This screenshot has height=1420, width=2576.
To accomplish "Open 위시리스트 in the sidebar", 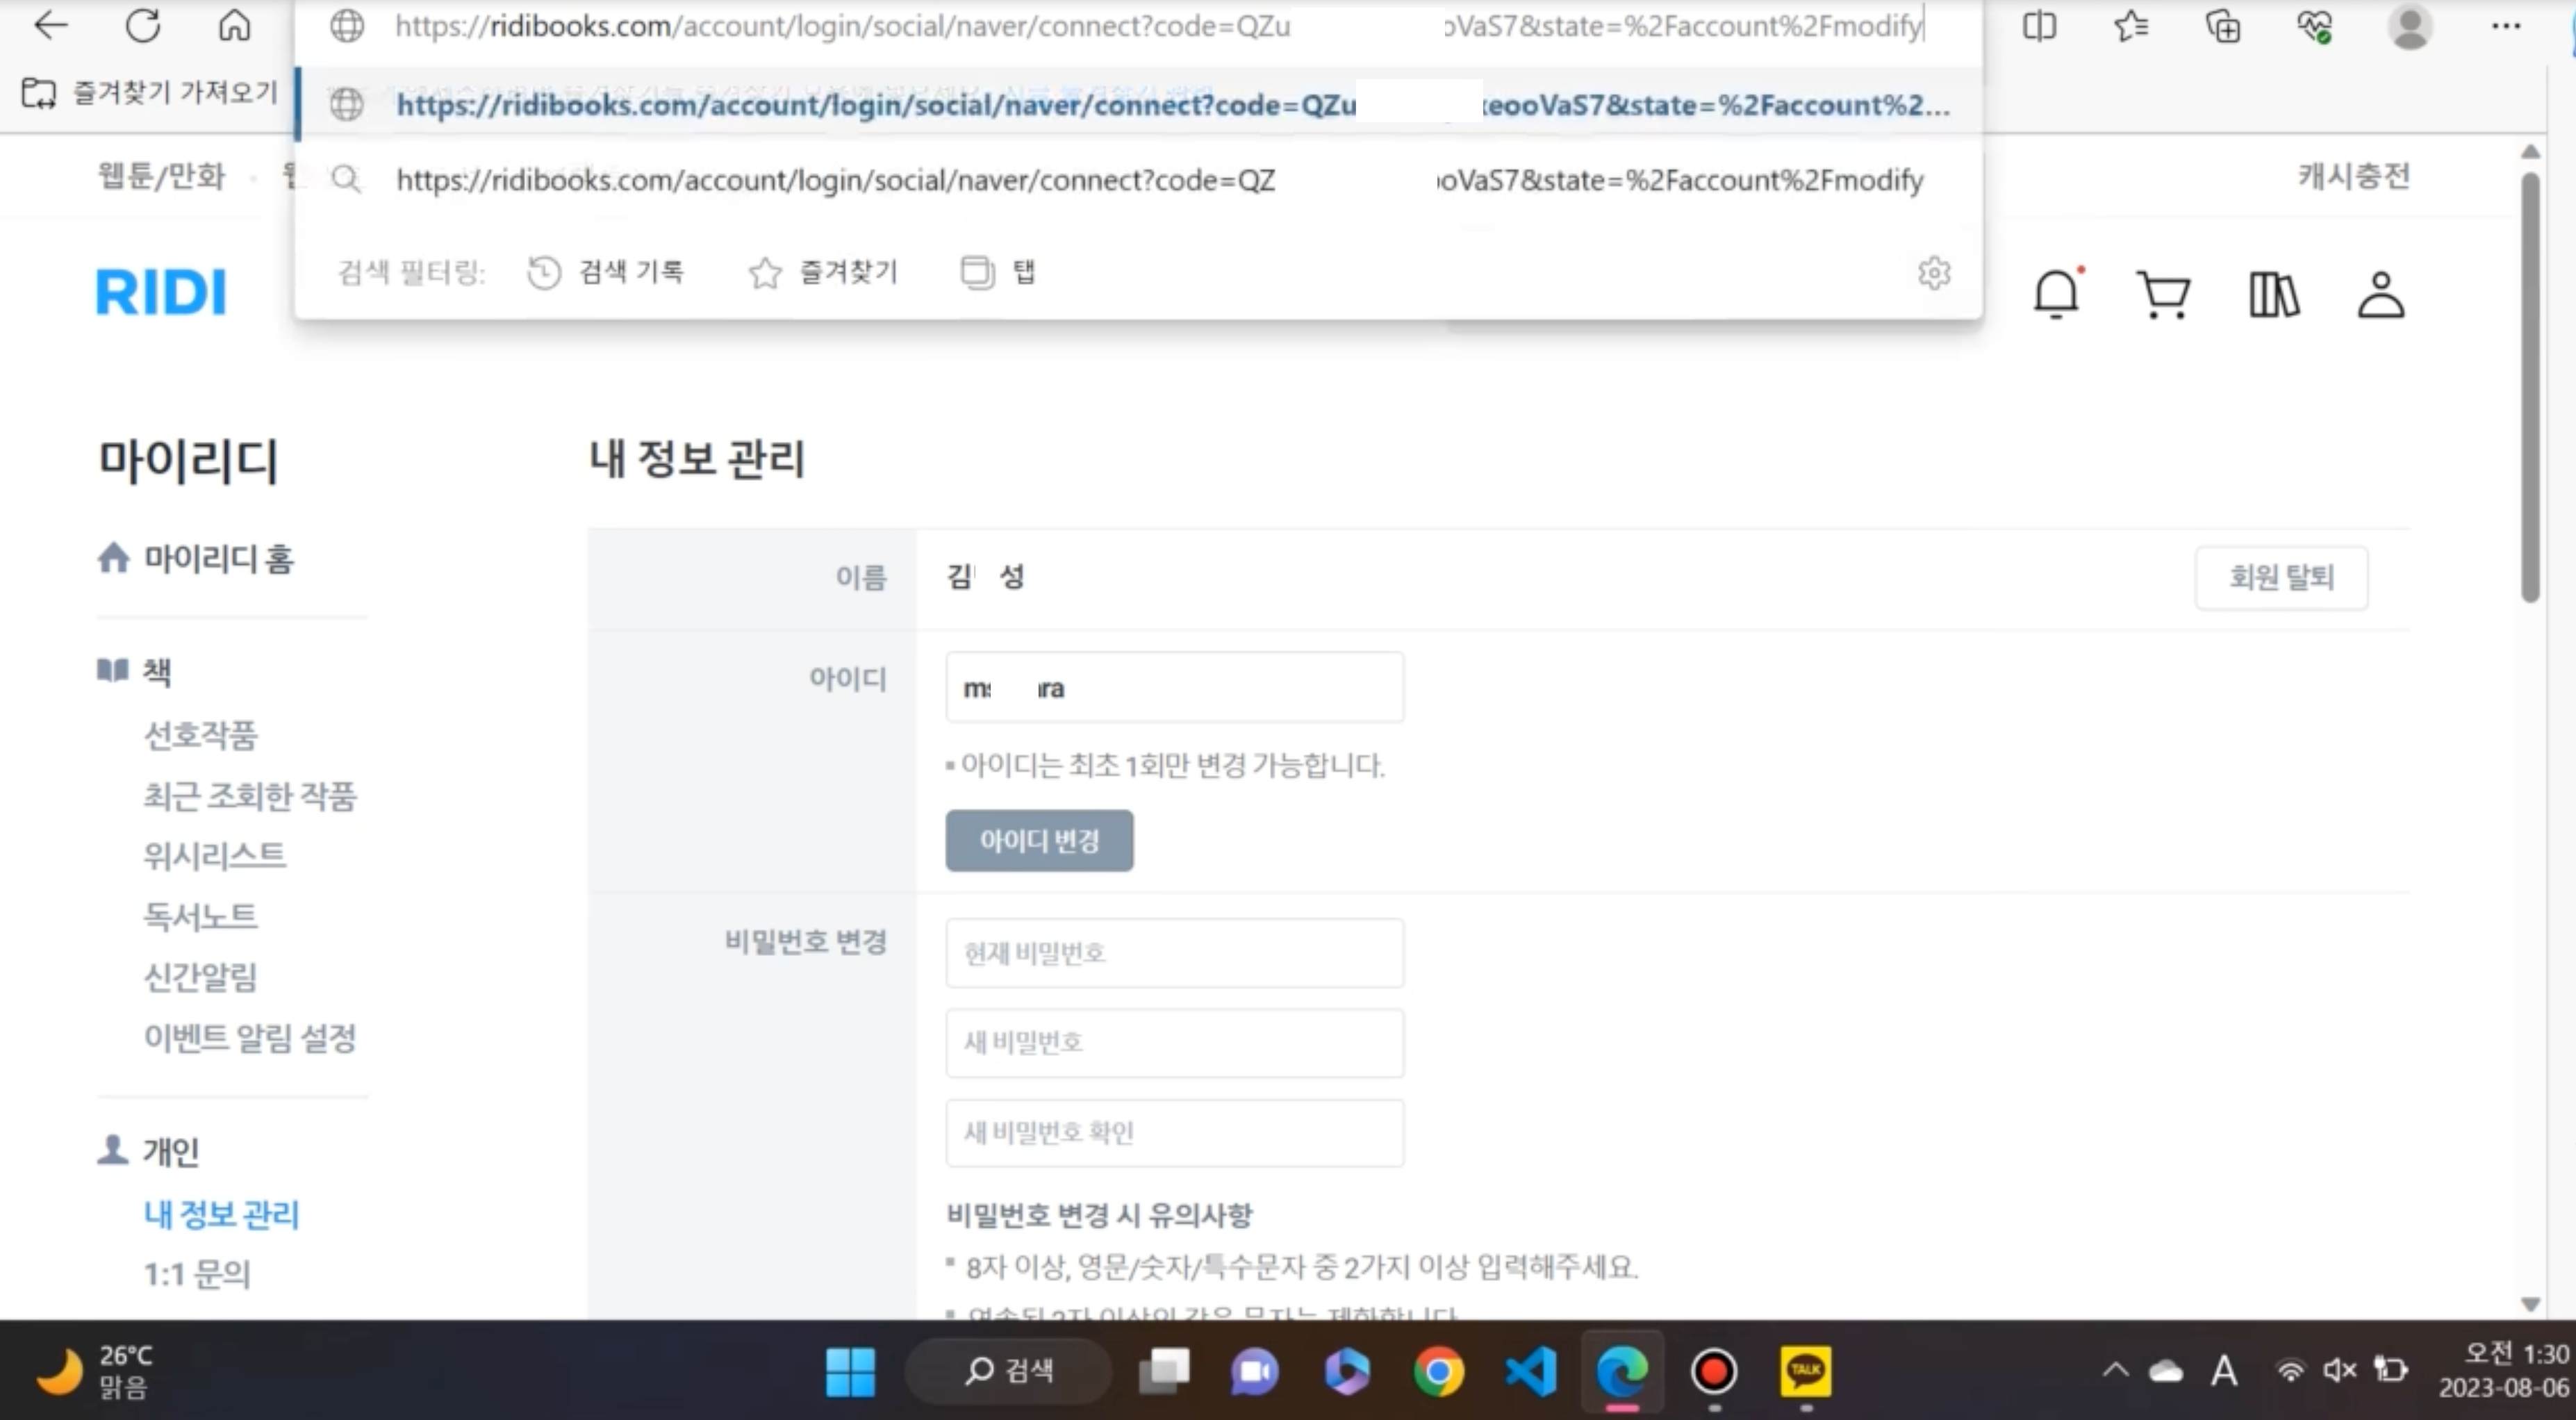I will point(214,855).
